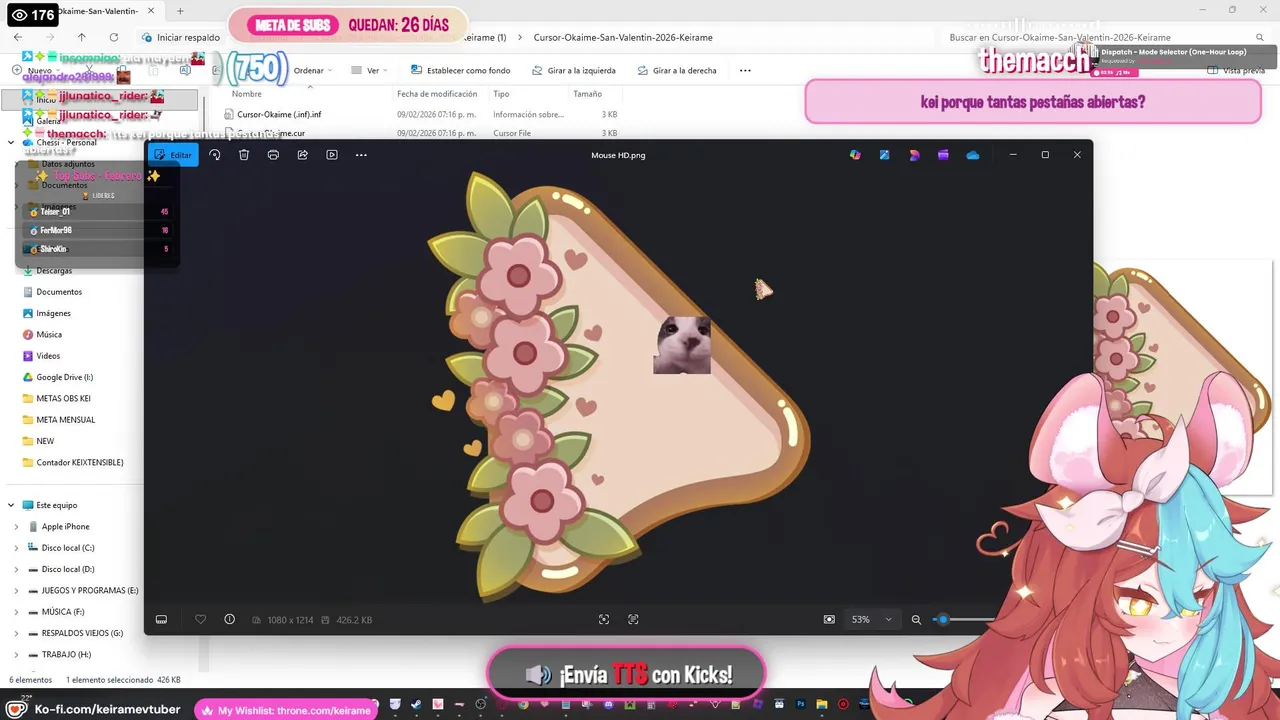Viewport: 1280px width, 720px height.
Task: Click the background toggle icon beside the zoom percentage
Action: [829, 620]
